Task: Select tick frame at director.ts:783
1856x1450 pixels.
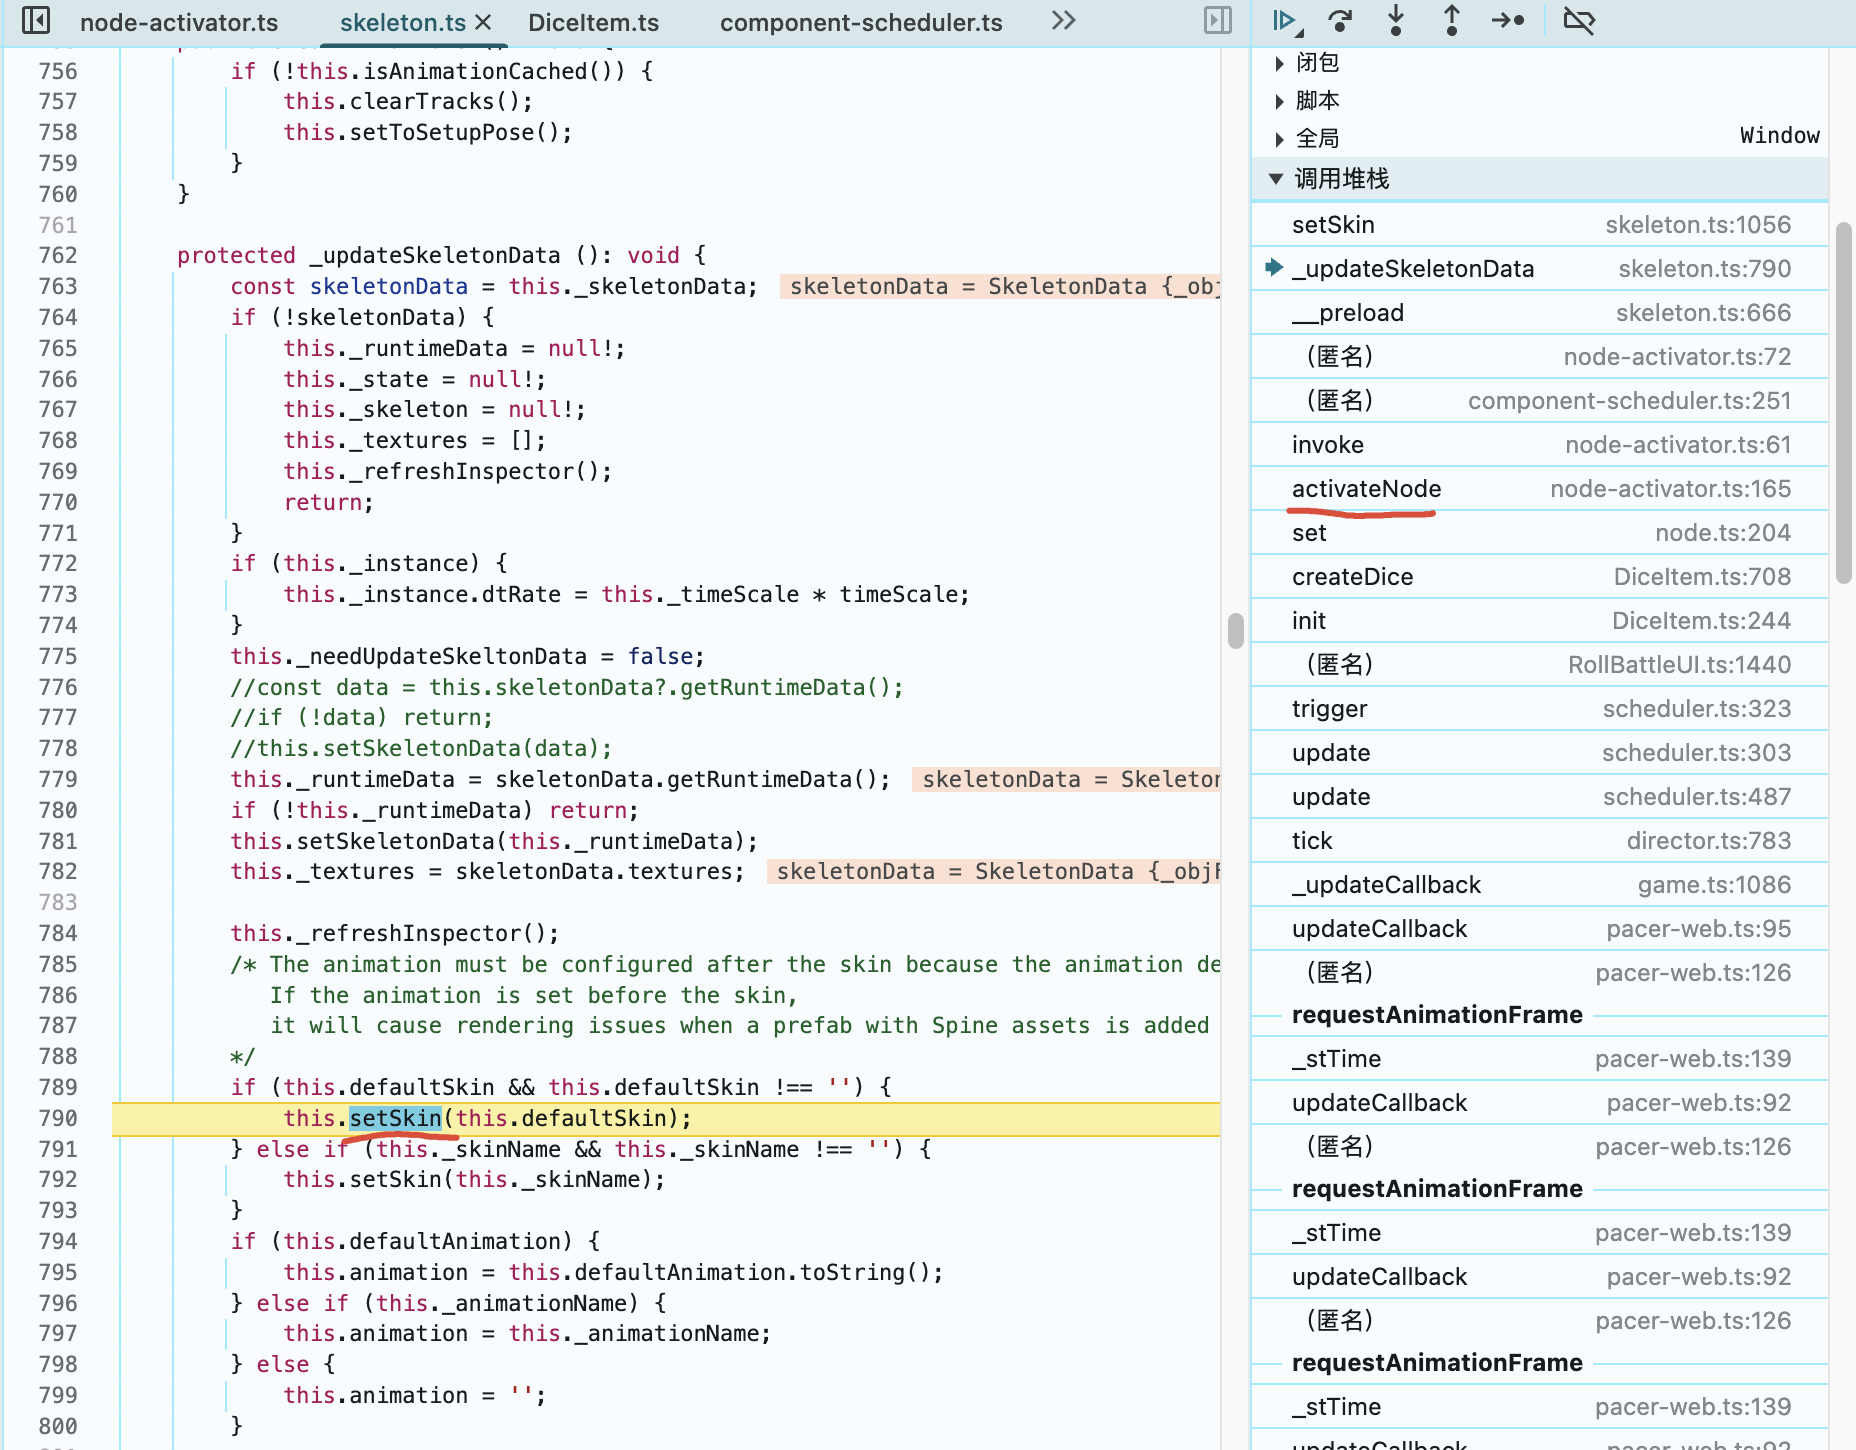Action: tap(1540, 841)
